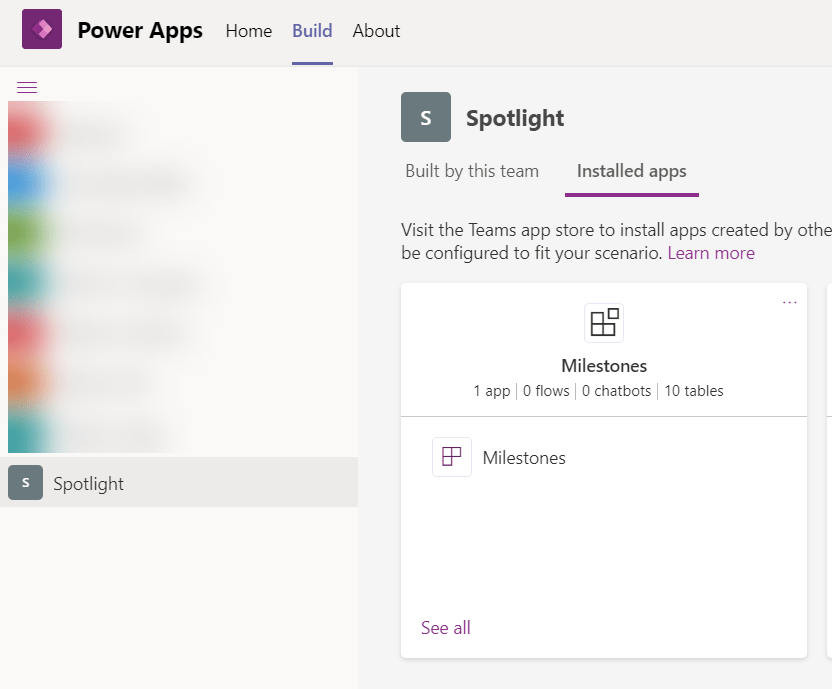Click the Milestones package icon atop the card
The height and width of the screenshot is (689, 832).
pos(603,323)
